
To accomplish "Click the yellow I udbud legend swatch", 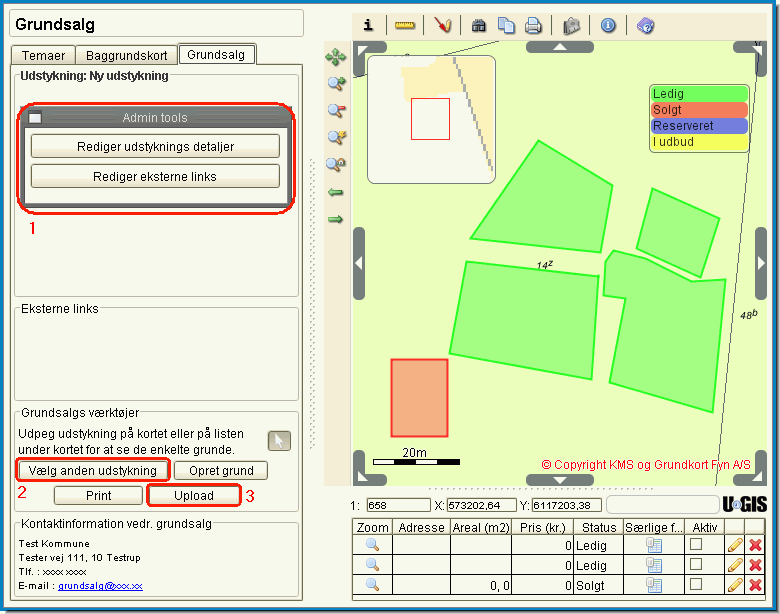I will 699,142.
